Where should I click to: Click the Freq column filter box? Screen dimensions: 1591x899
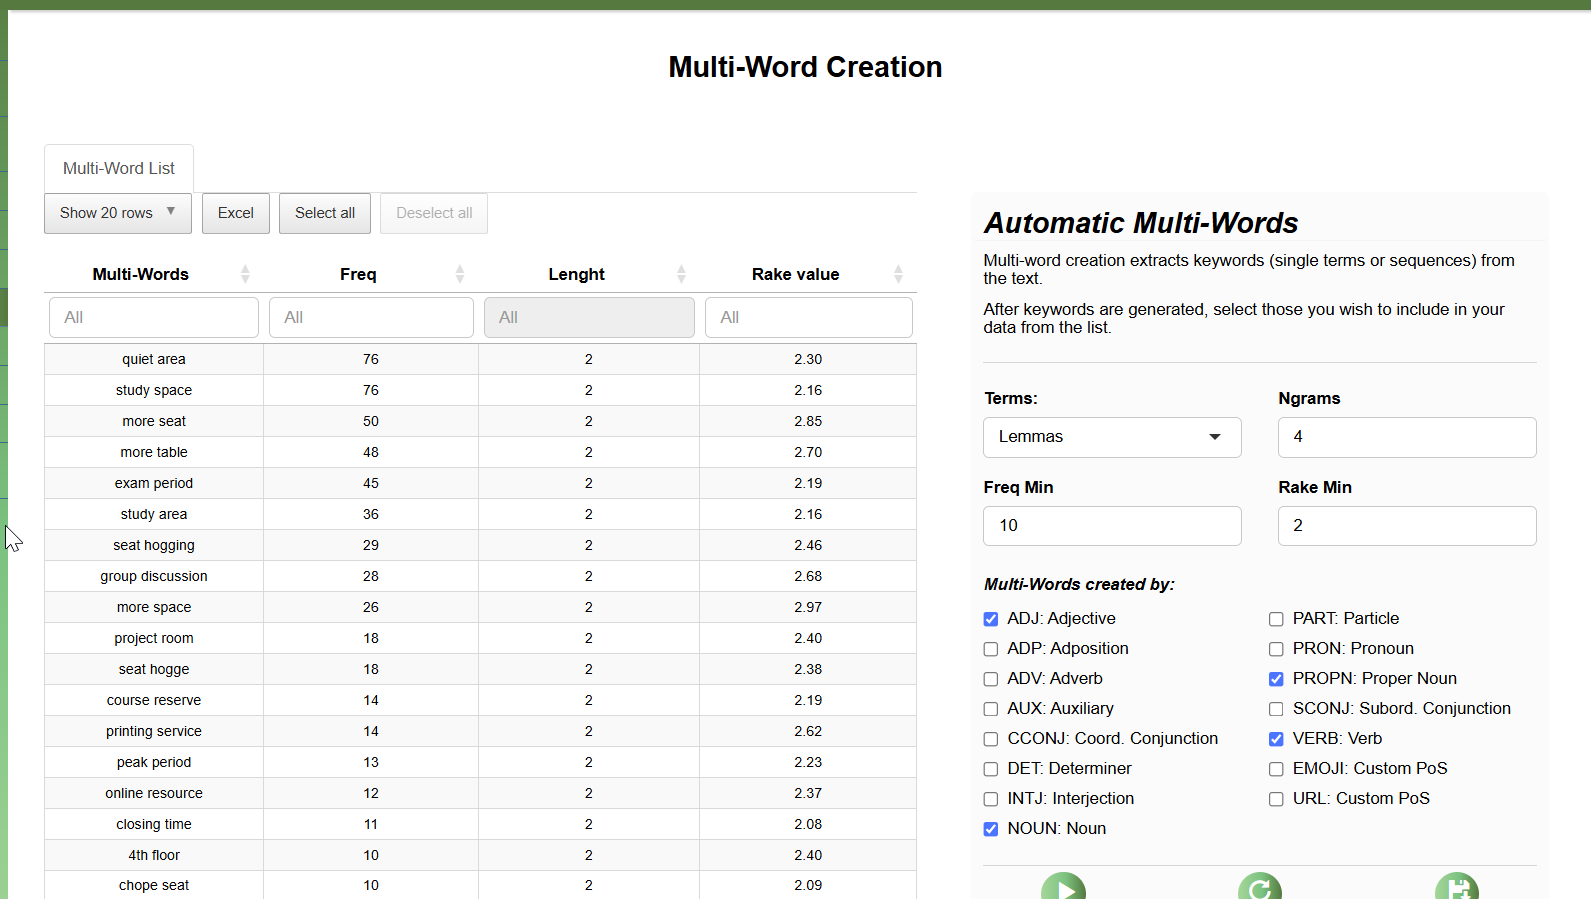click(x=371, y=317)
